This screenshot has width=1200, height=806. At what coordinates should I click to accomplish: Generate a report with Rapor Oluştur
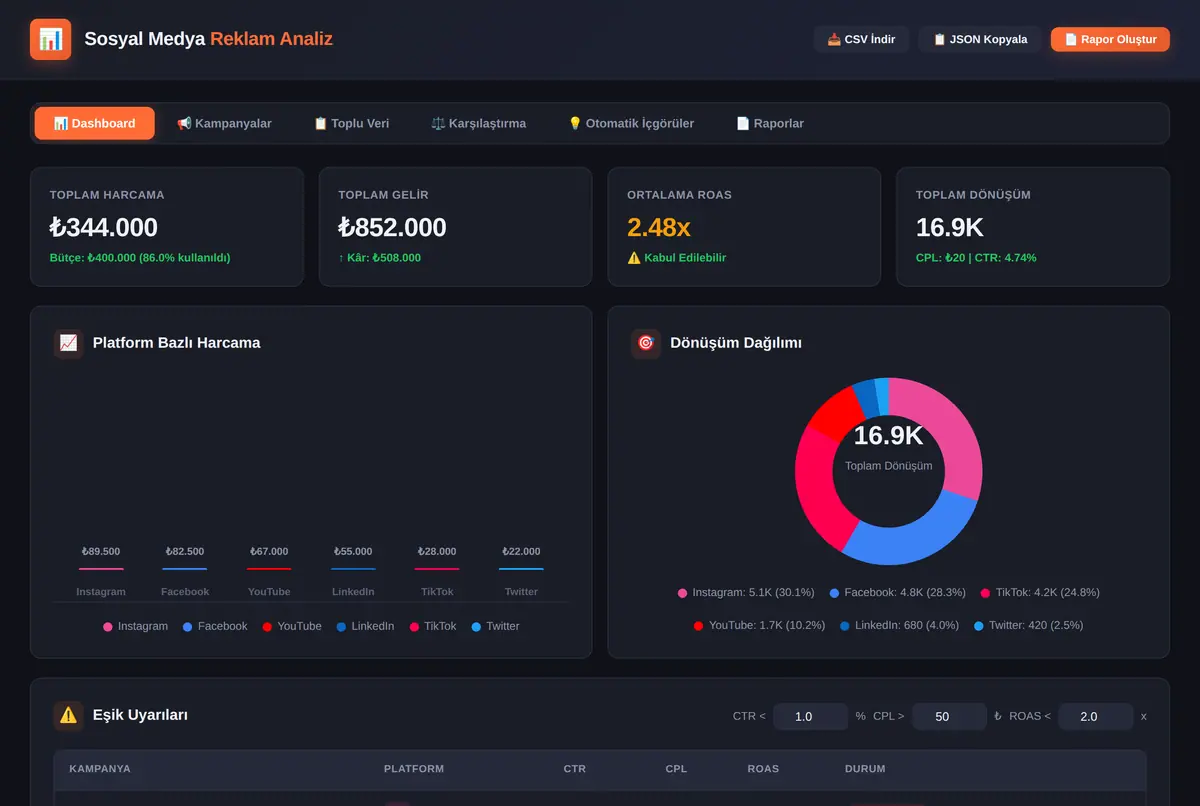(1110, 39)
